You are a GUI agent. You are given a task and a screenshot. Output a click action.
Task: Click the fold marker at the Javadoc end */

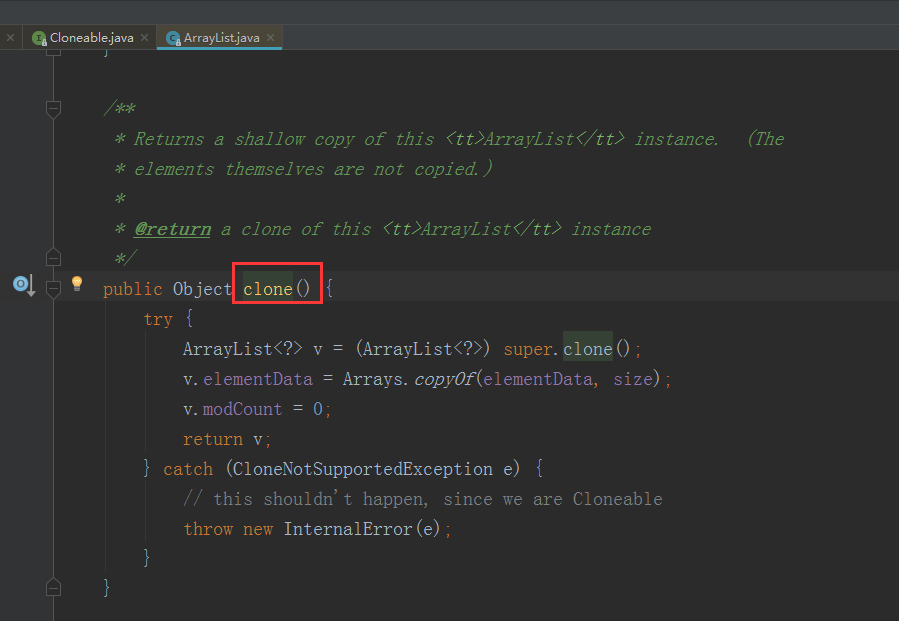[53, 257]
